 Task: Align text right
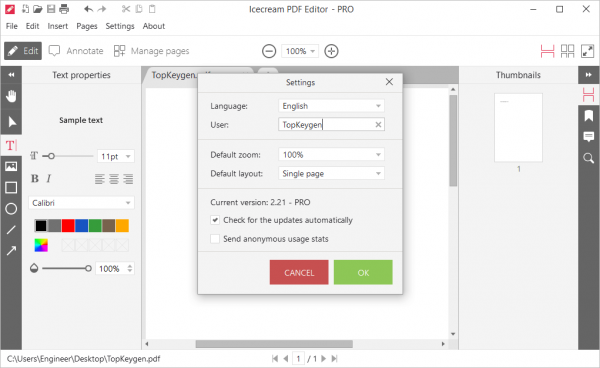point(128,179)
